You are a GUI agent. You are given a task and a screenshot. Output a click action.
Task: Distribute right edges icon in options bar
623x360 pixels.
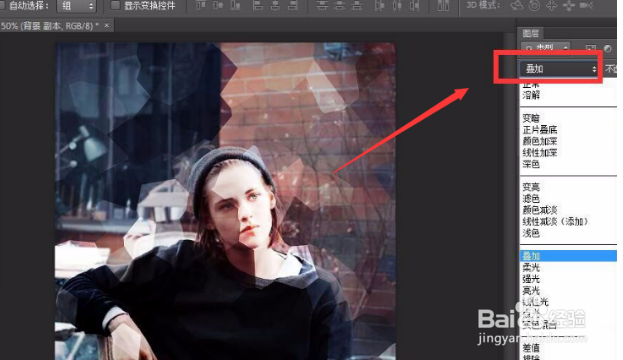coord(414,6)
